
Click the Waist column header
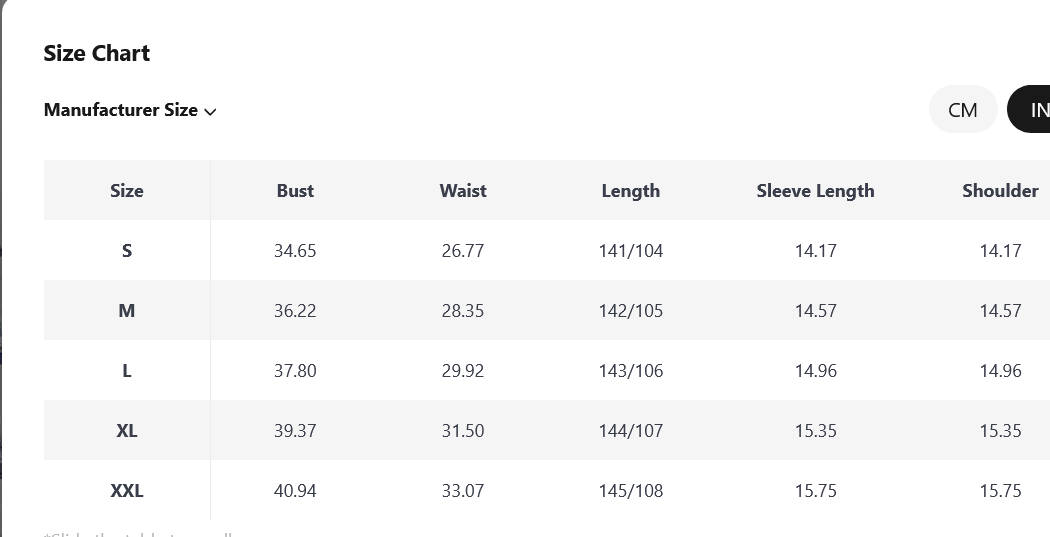pos(463,191)
